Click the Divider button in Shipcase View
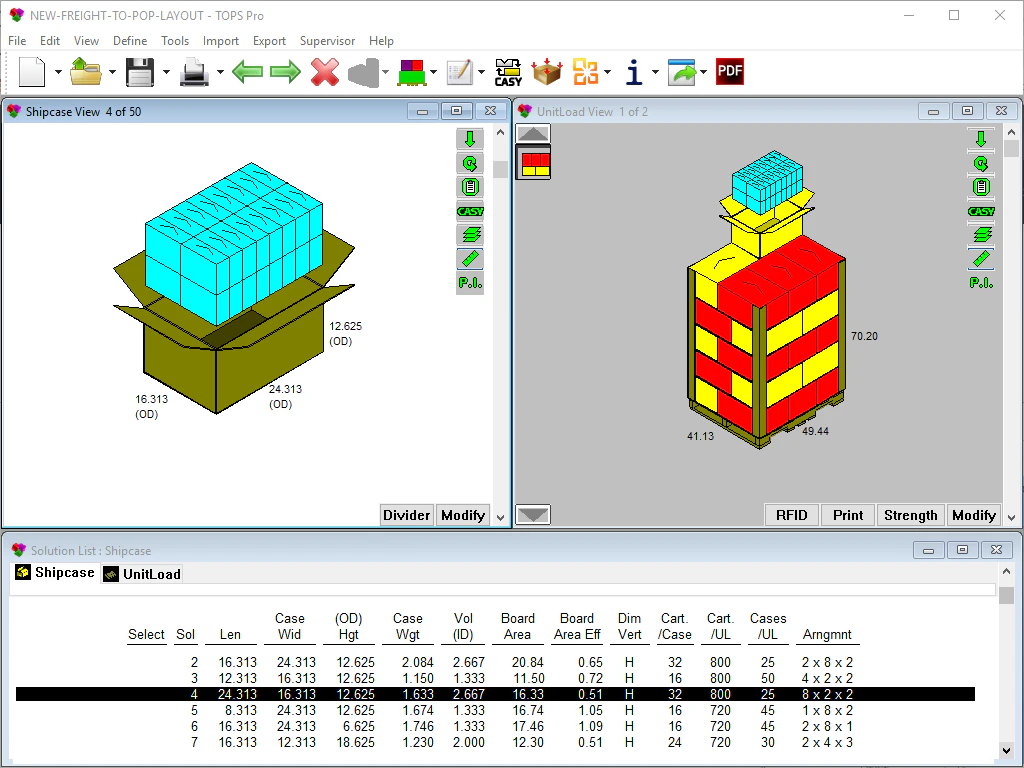The height and width of the screenshot is (768, 1024). [406, 515]
